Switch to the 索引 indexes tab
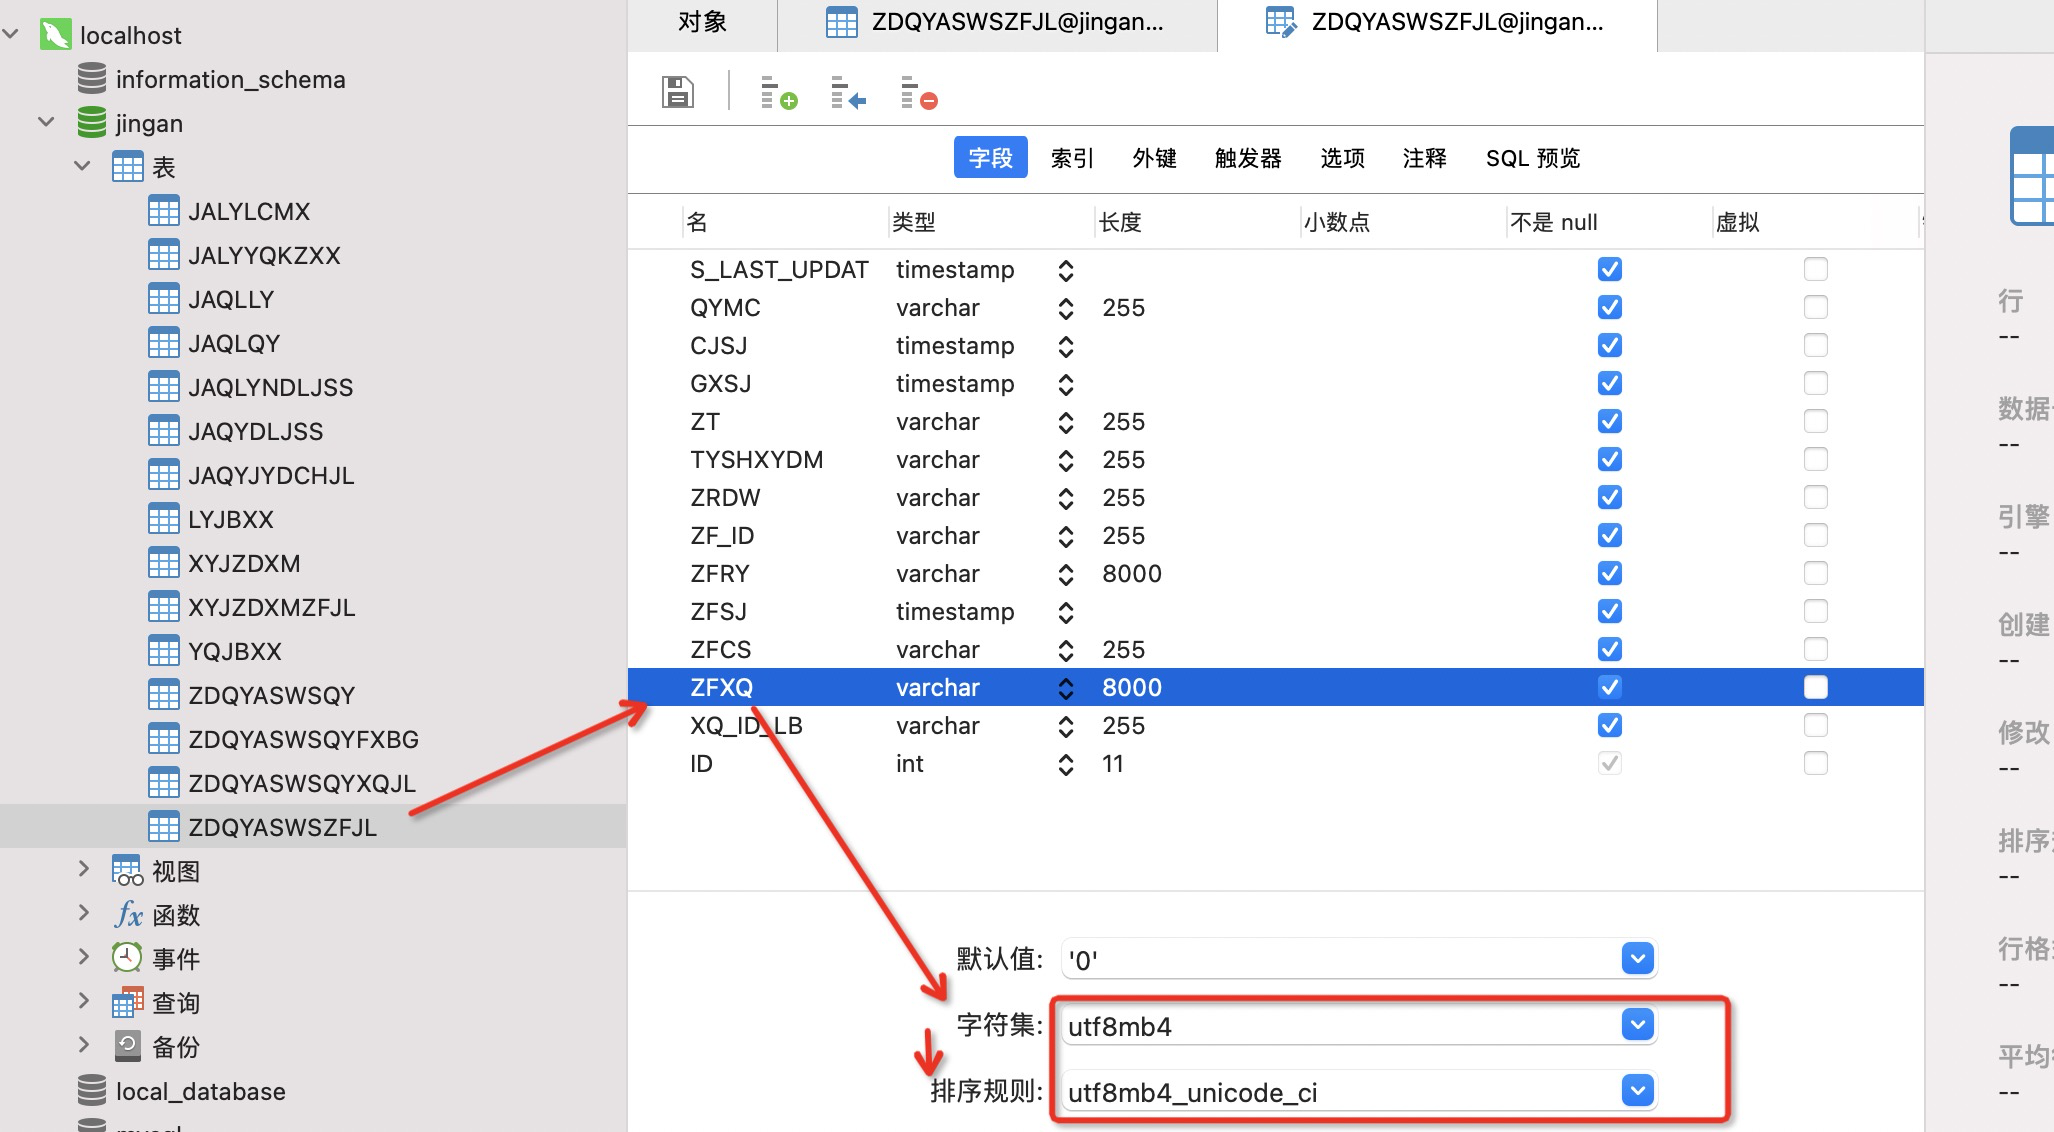The width and height of the screenshot is (2054, 1132). 1072,158
